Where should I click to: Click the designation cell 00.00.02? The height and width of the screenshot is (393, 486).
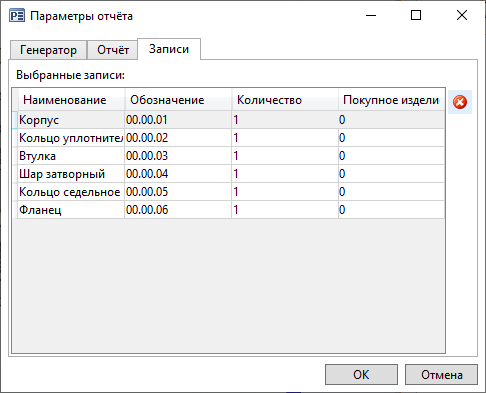[x=178, y=138]
